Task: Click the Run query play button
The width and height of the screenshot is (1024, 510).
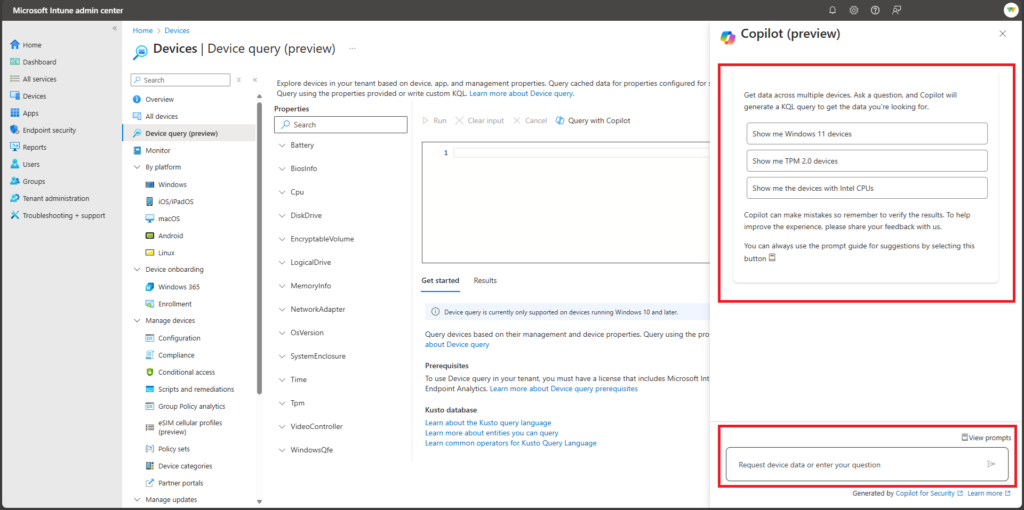Action: click(x=434, y=121)
